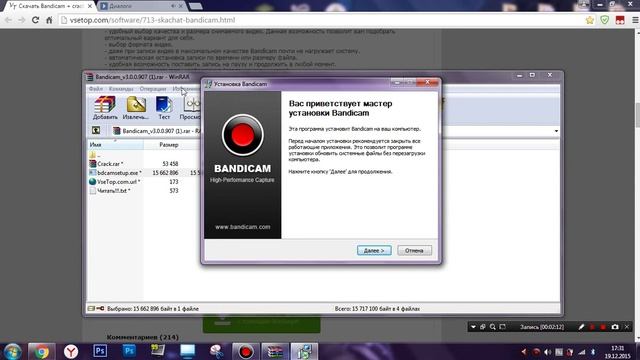
Task: Open Команды menu in WinRAR
Action: click(121, 89)
